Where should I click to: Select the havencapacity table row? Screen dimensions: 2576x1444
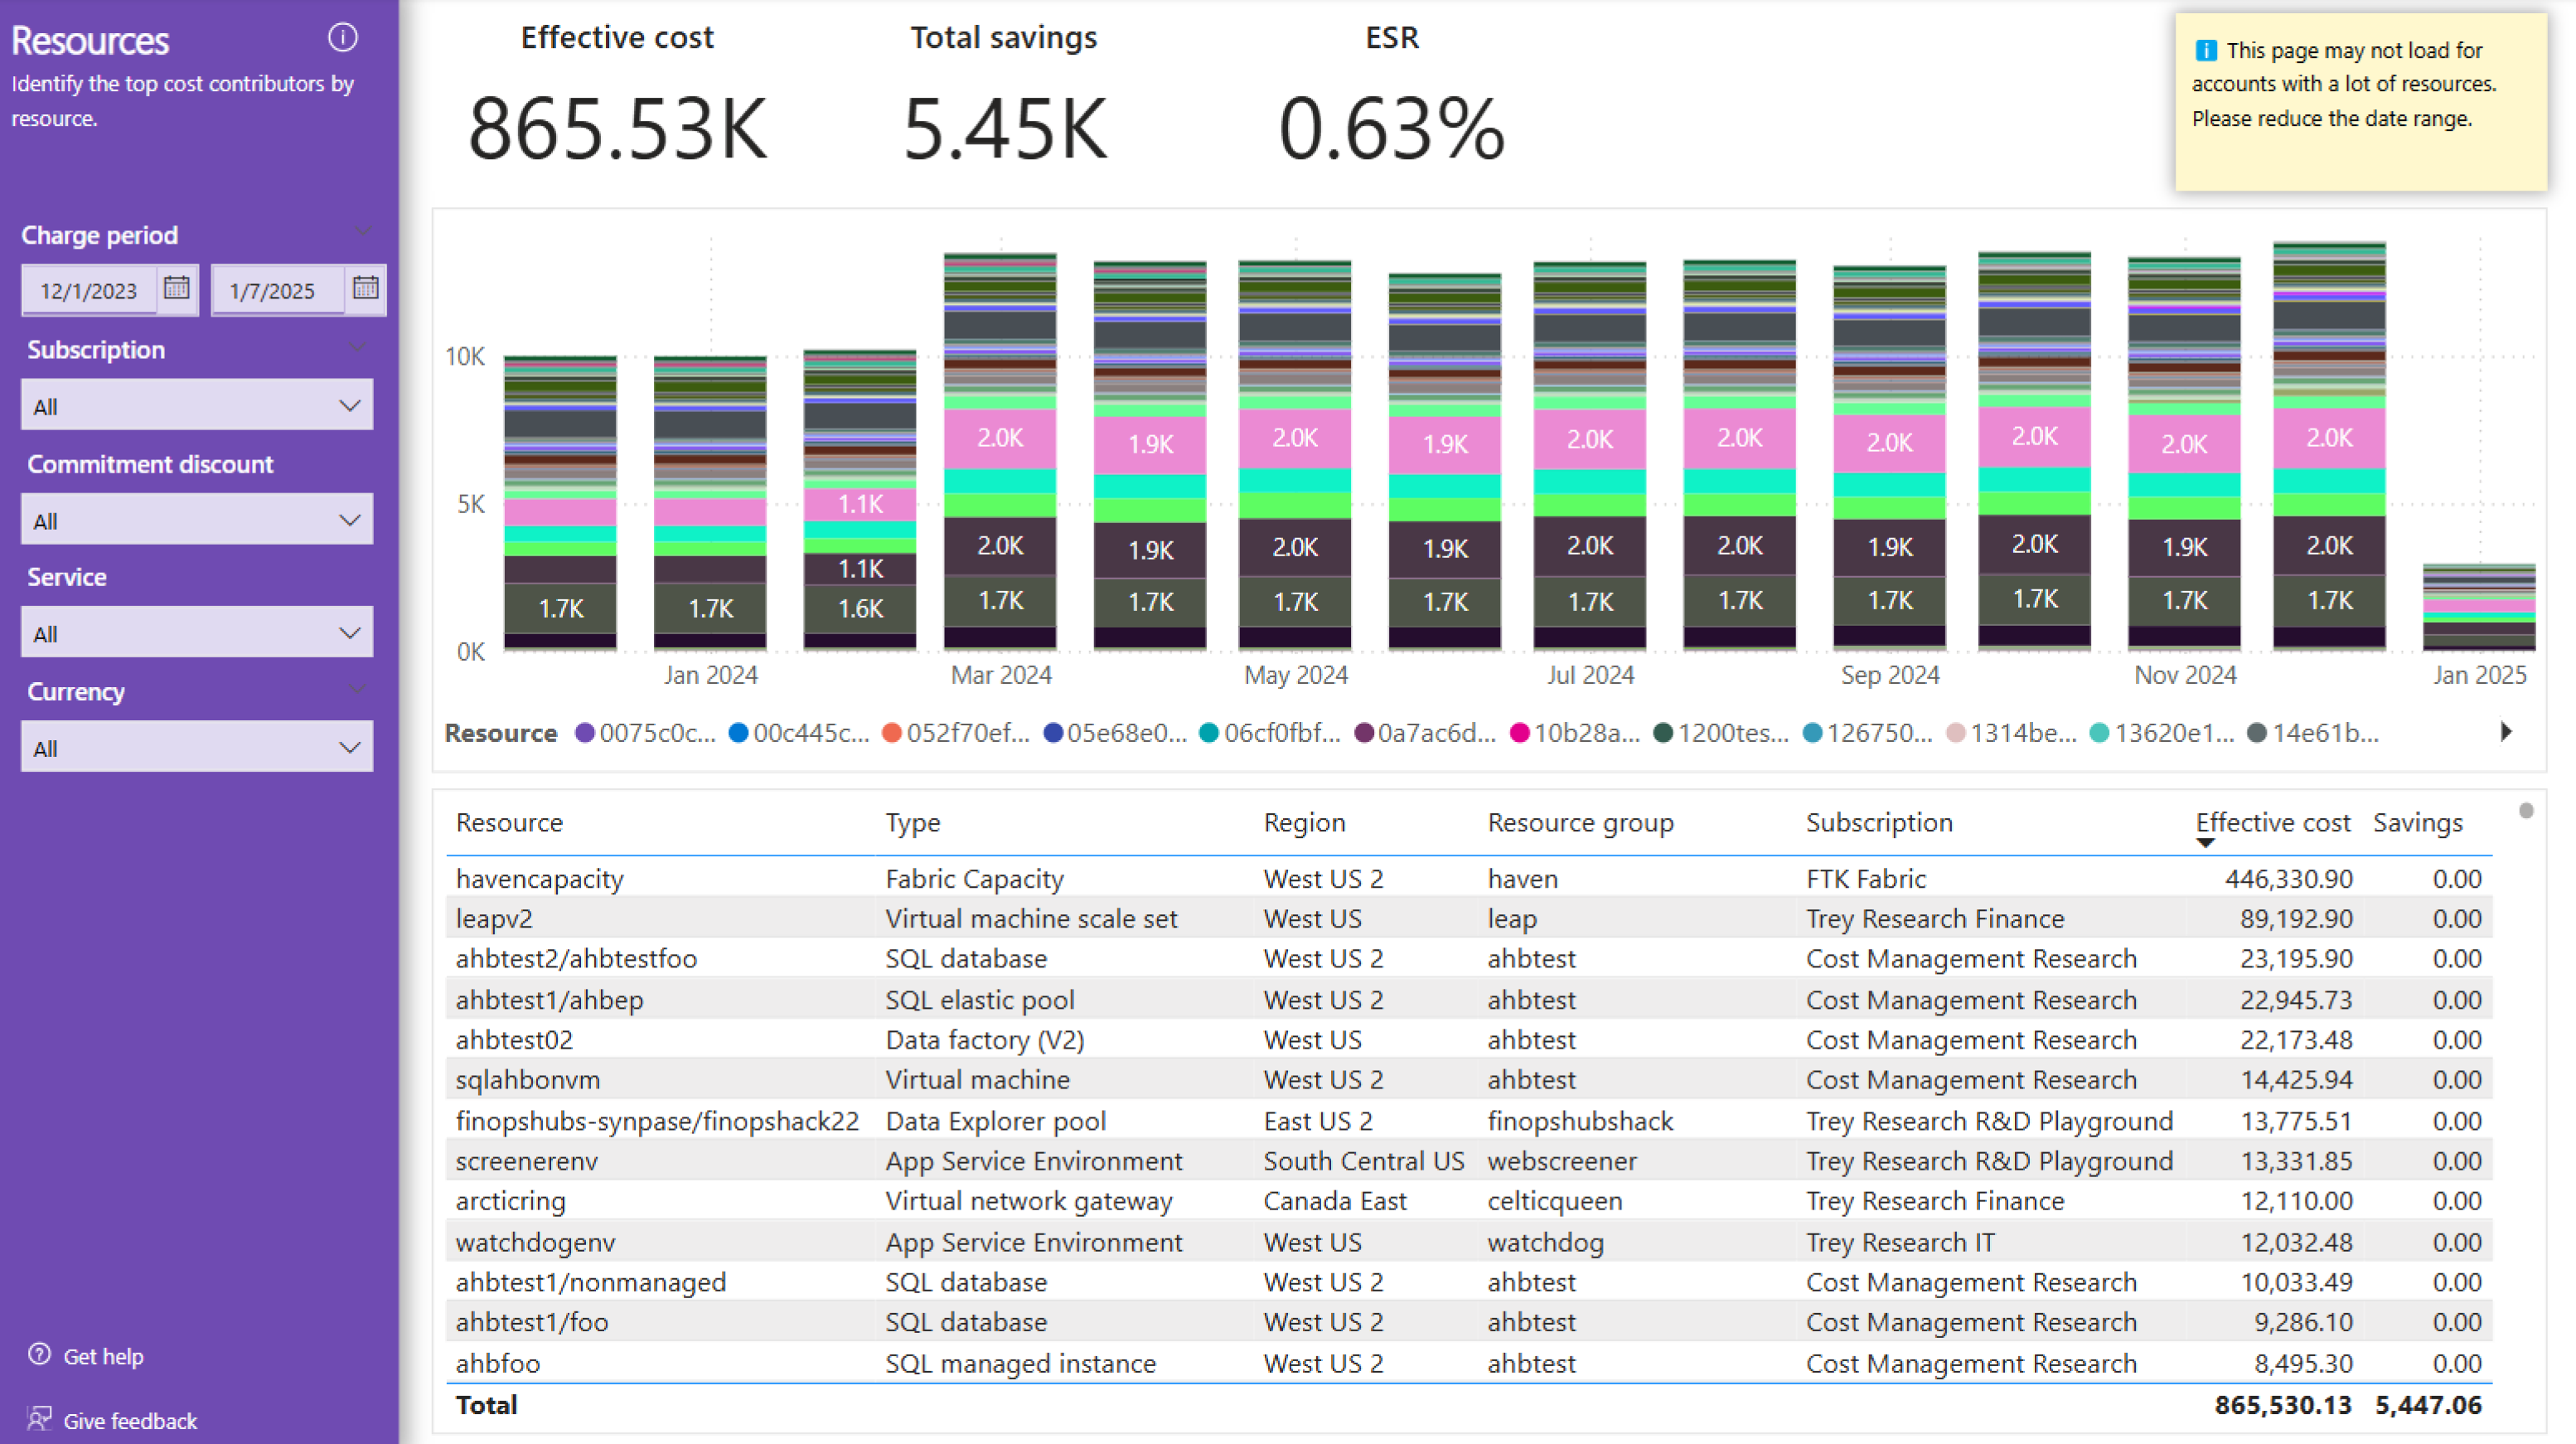pyautogui.click(x=540, y=878)
